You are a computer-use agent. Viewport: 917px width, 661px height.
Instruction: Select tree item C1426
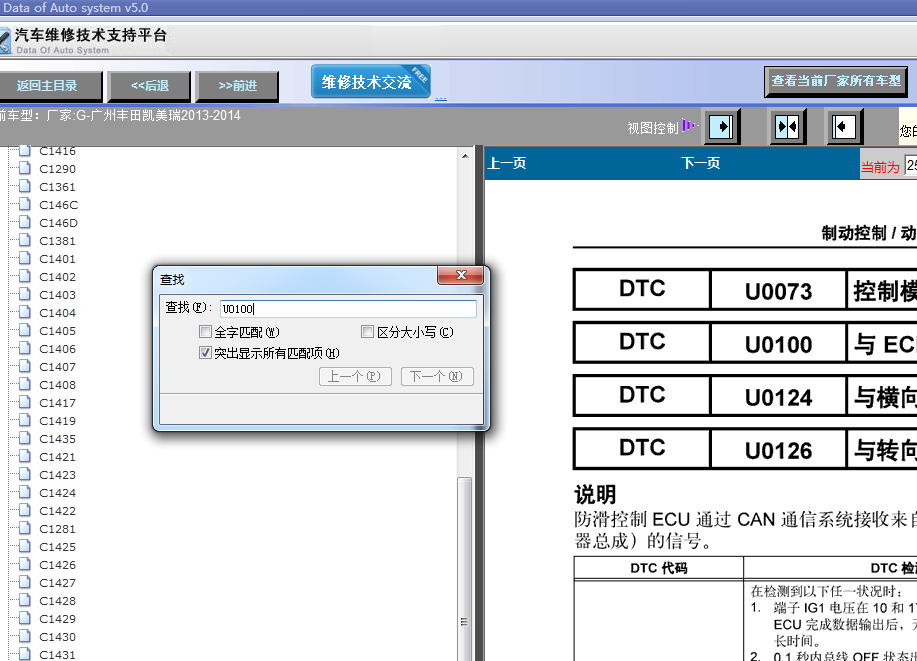tap(57, 565)
